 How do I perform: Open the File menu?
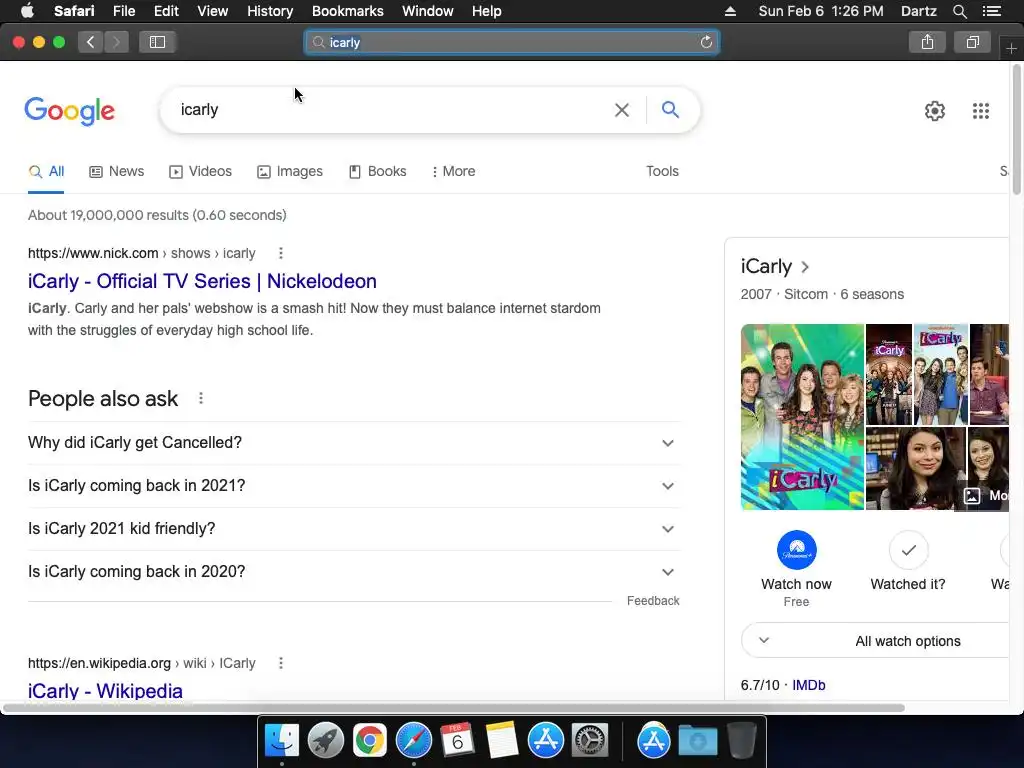click(x=123, y=11)
